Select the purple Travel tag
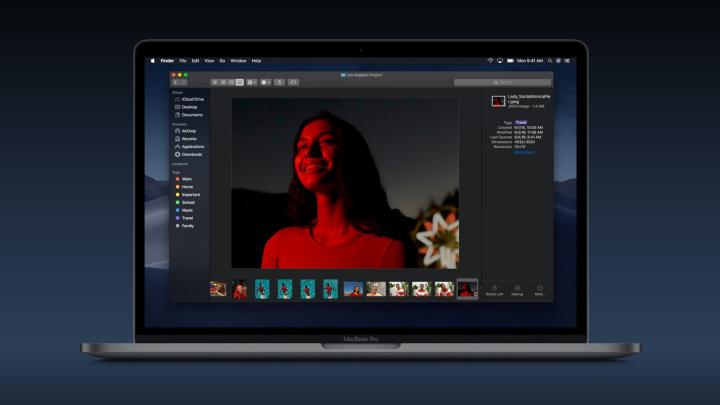Screen dimensions: 720x405 [x=184, y=218]
